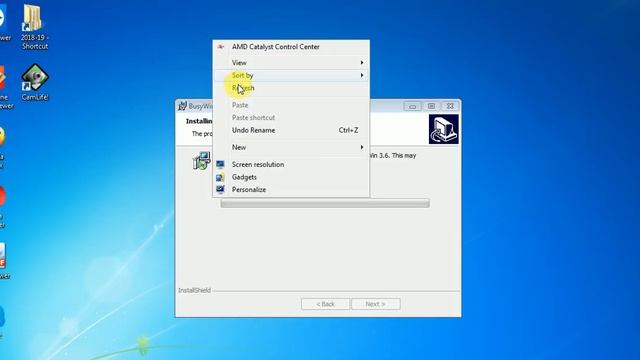Expand the New submenu
The width and height of the screenshot is (640, 360).
coord(291,147)
